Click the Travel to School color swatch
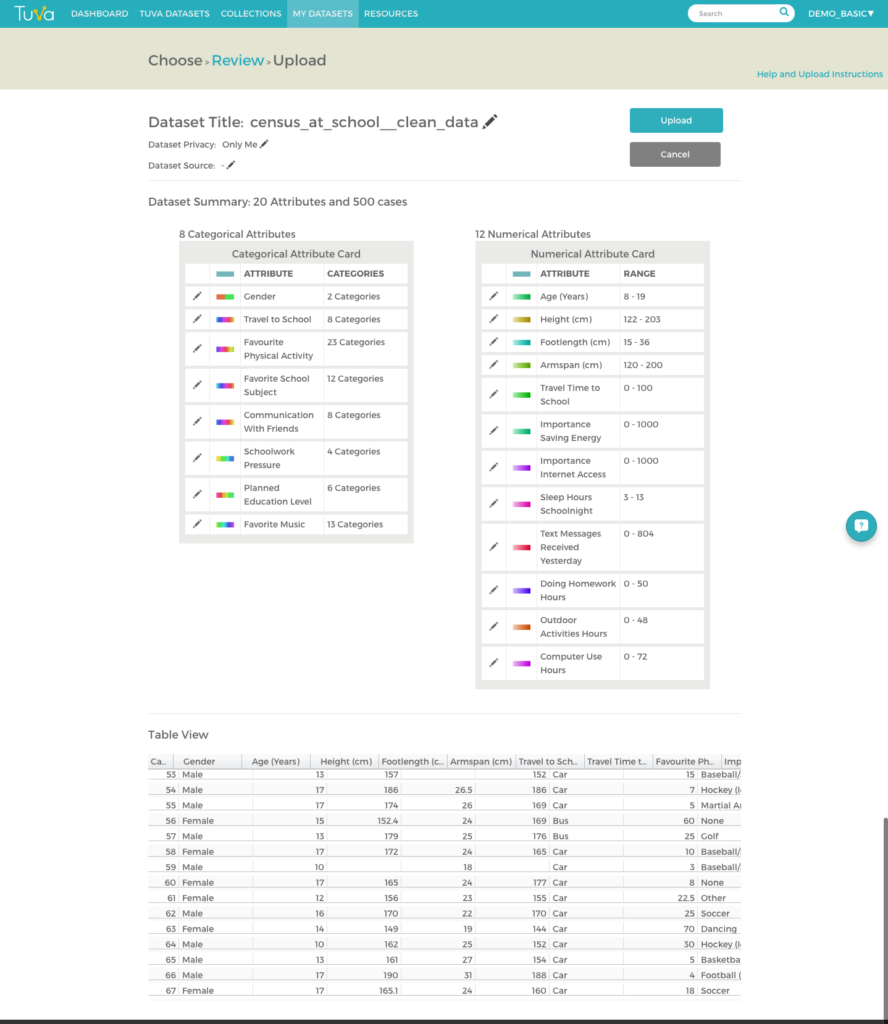888x1024 pixels. [225, 319]
